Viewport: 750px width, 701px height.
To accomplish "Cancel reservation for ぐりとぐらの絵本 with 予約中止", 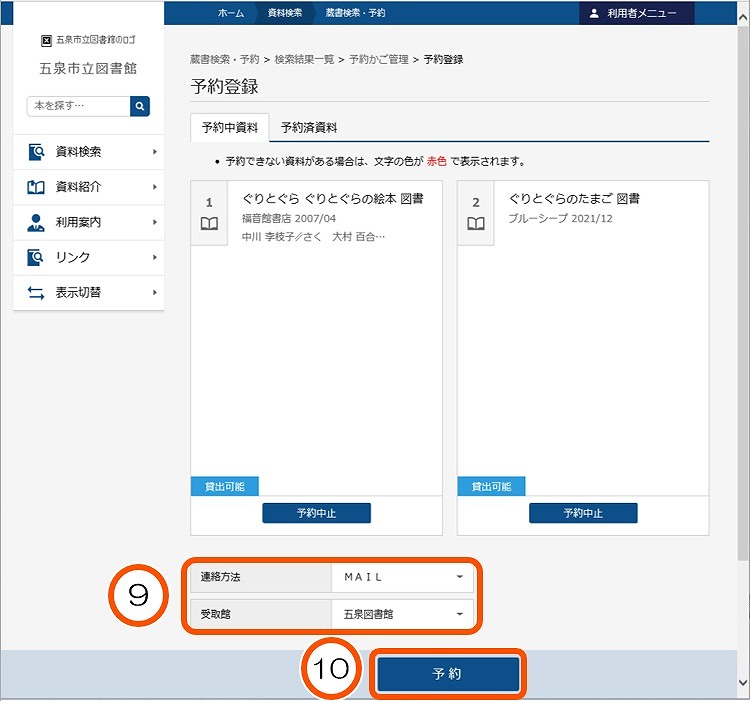I will (x=317, y=513).
